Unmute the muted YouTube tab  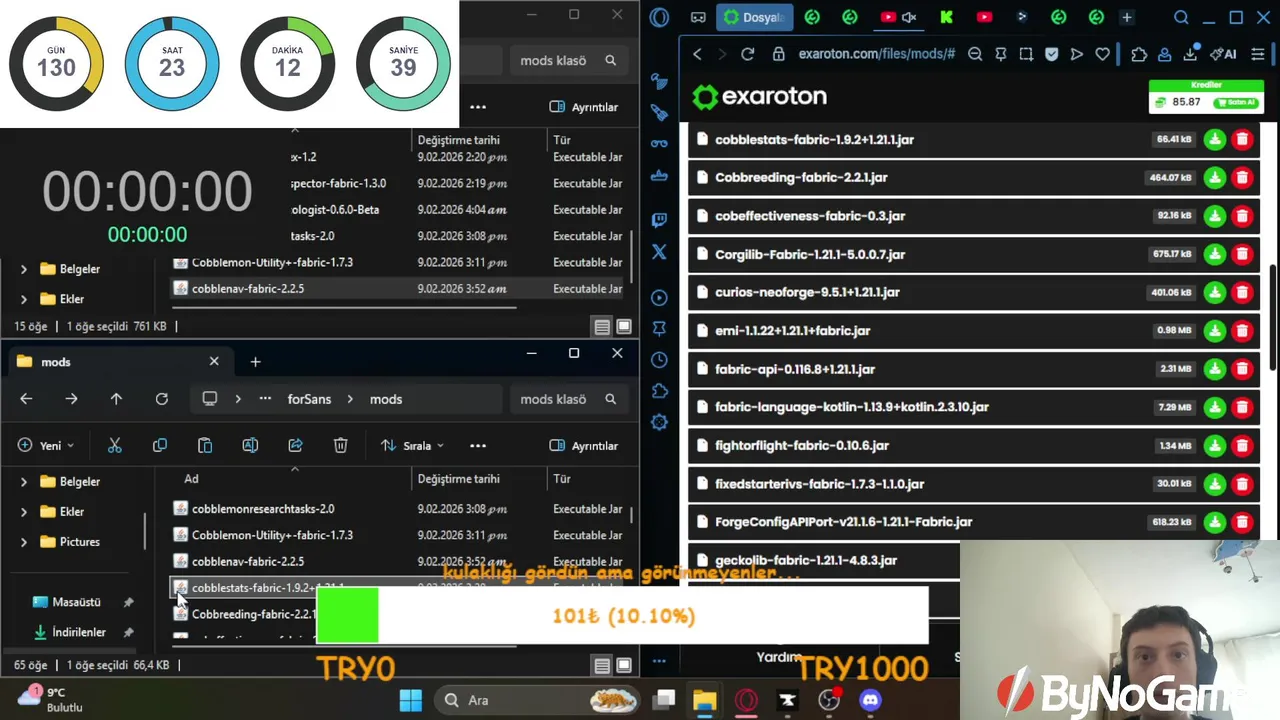click(909, 17)
